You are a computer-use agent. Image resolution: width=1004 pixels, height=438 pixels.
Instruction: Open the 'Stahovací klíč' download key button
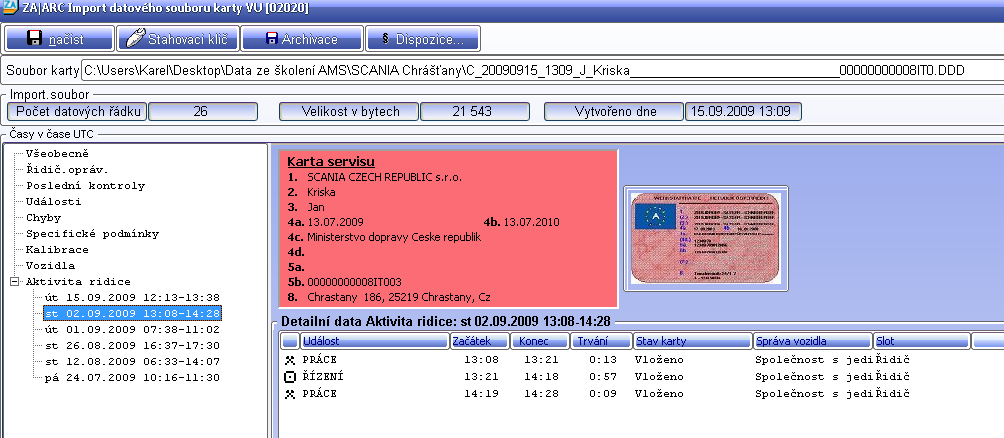177,39
